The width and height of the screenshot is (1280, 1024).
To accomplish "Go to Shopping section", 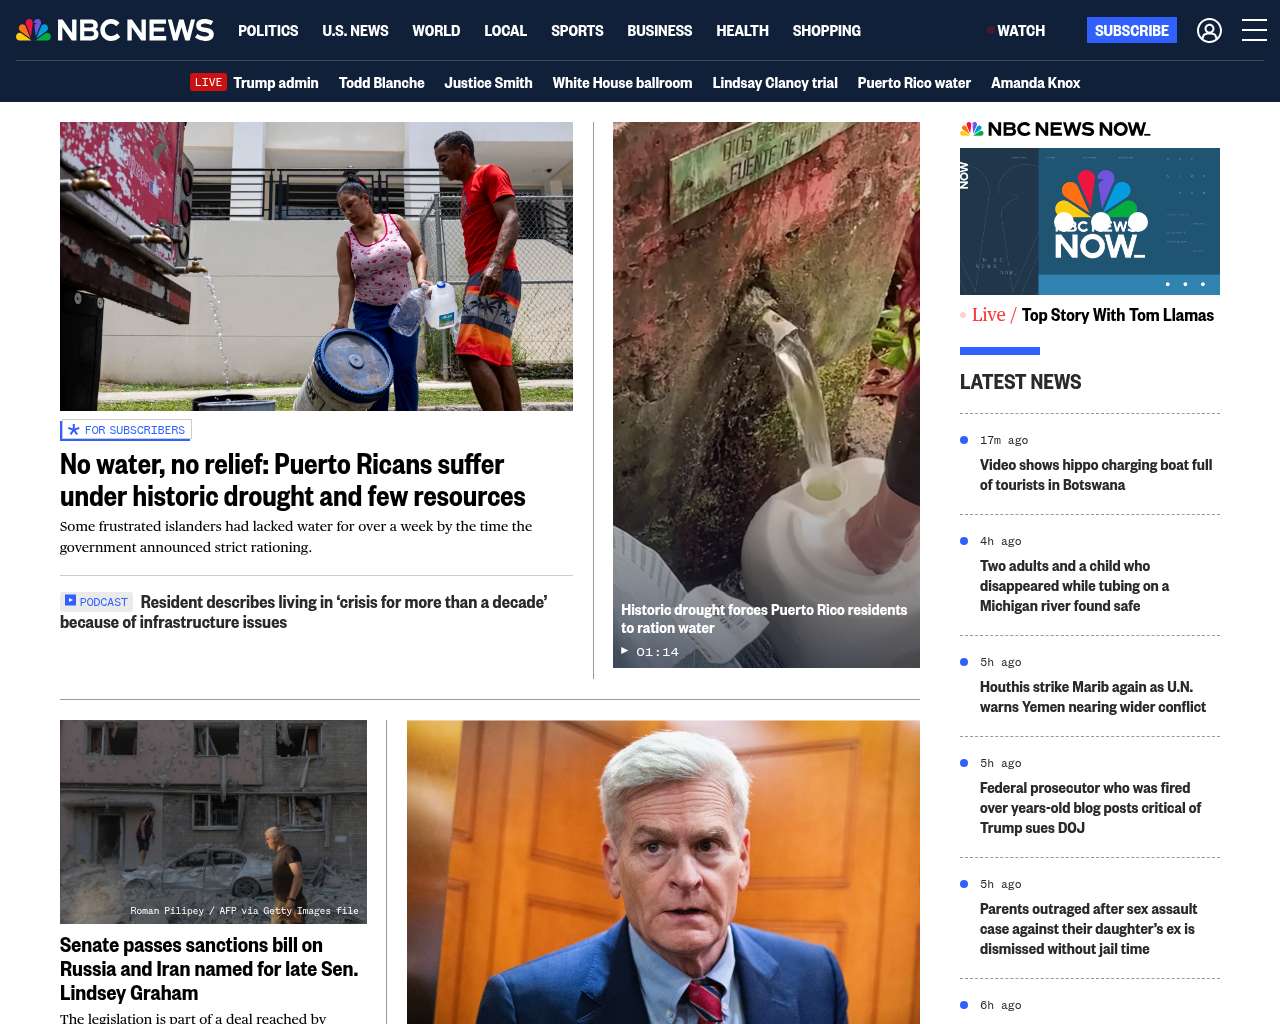I will 826,31.
